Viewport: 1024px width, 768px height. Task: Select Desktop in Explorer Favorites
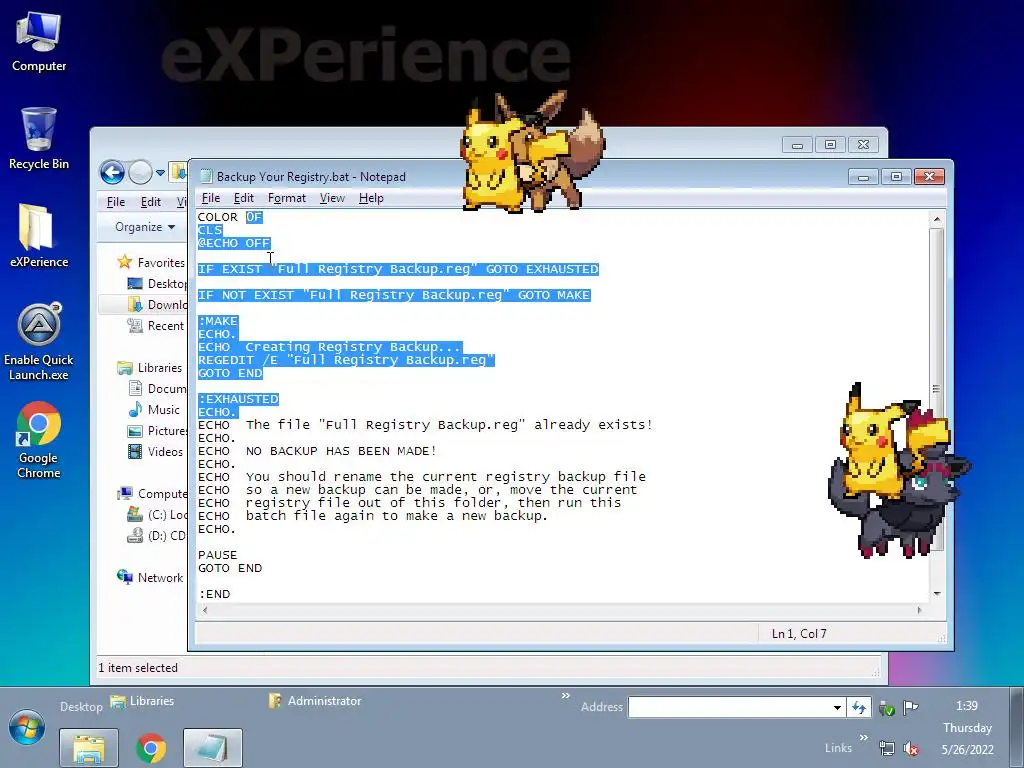pyautogui.click(x=157, y=283)
